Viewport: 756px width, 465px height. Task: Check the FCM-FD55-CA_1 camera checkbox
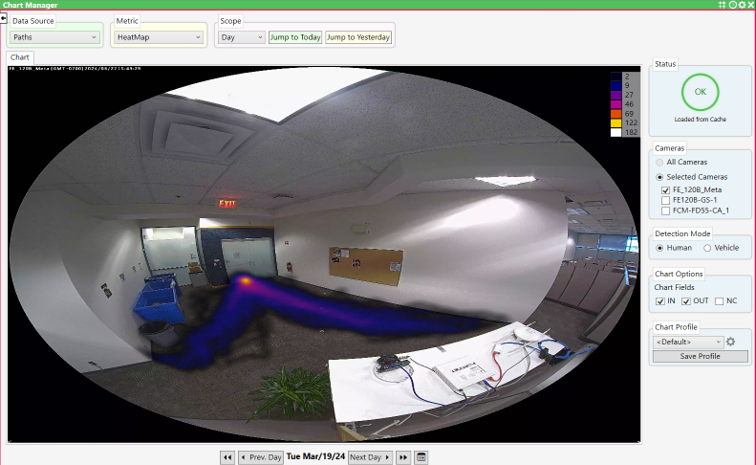point(665,211)
